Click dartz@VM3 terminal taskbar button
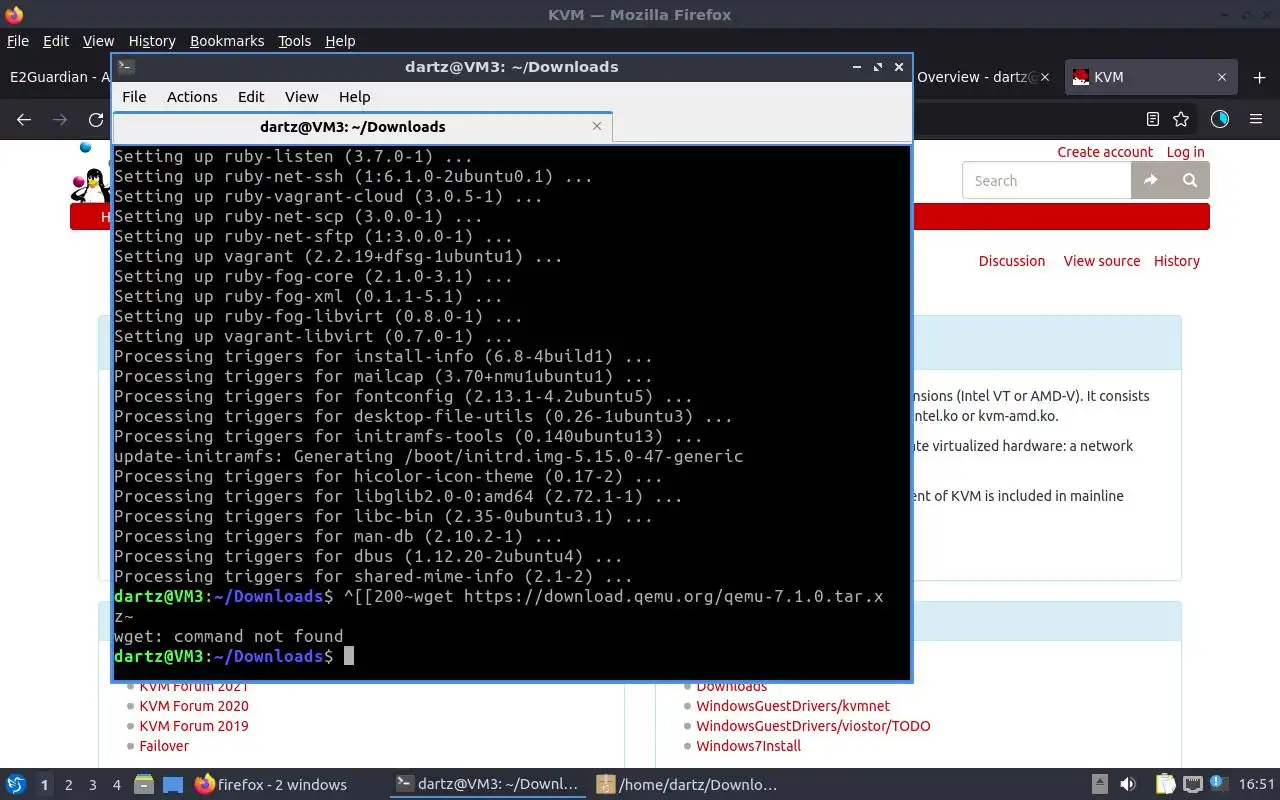Screen dimensions: 1280x800 click(x=488, y=784)
